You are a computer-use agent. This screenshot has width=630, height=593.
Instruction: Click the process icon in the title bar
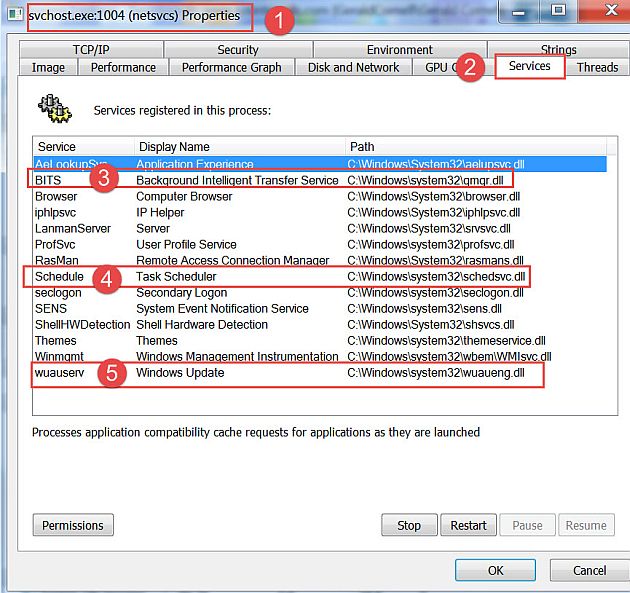16,14
